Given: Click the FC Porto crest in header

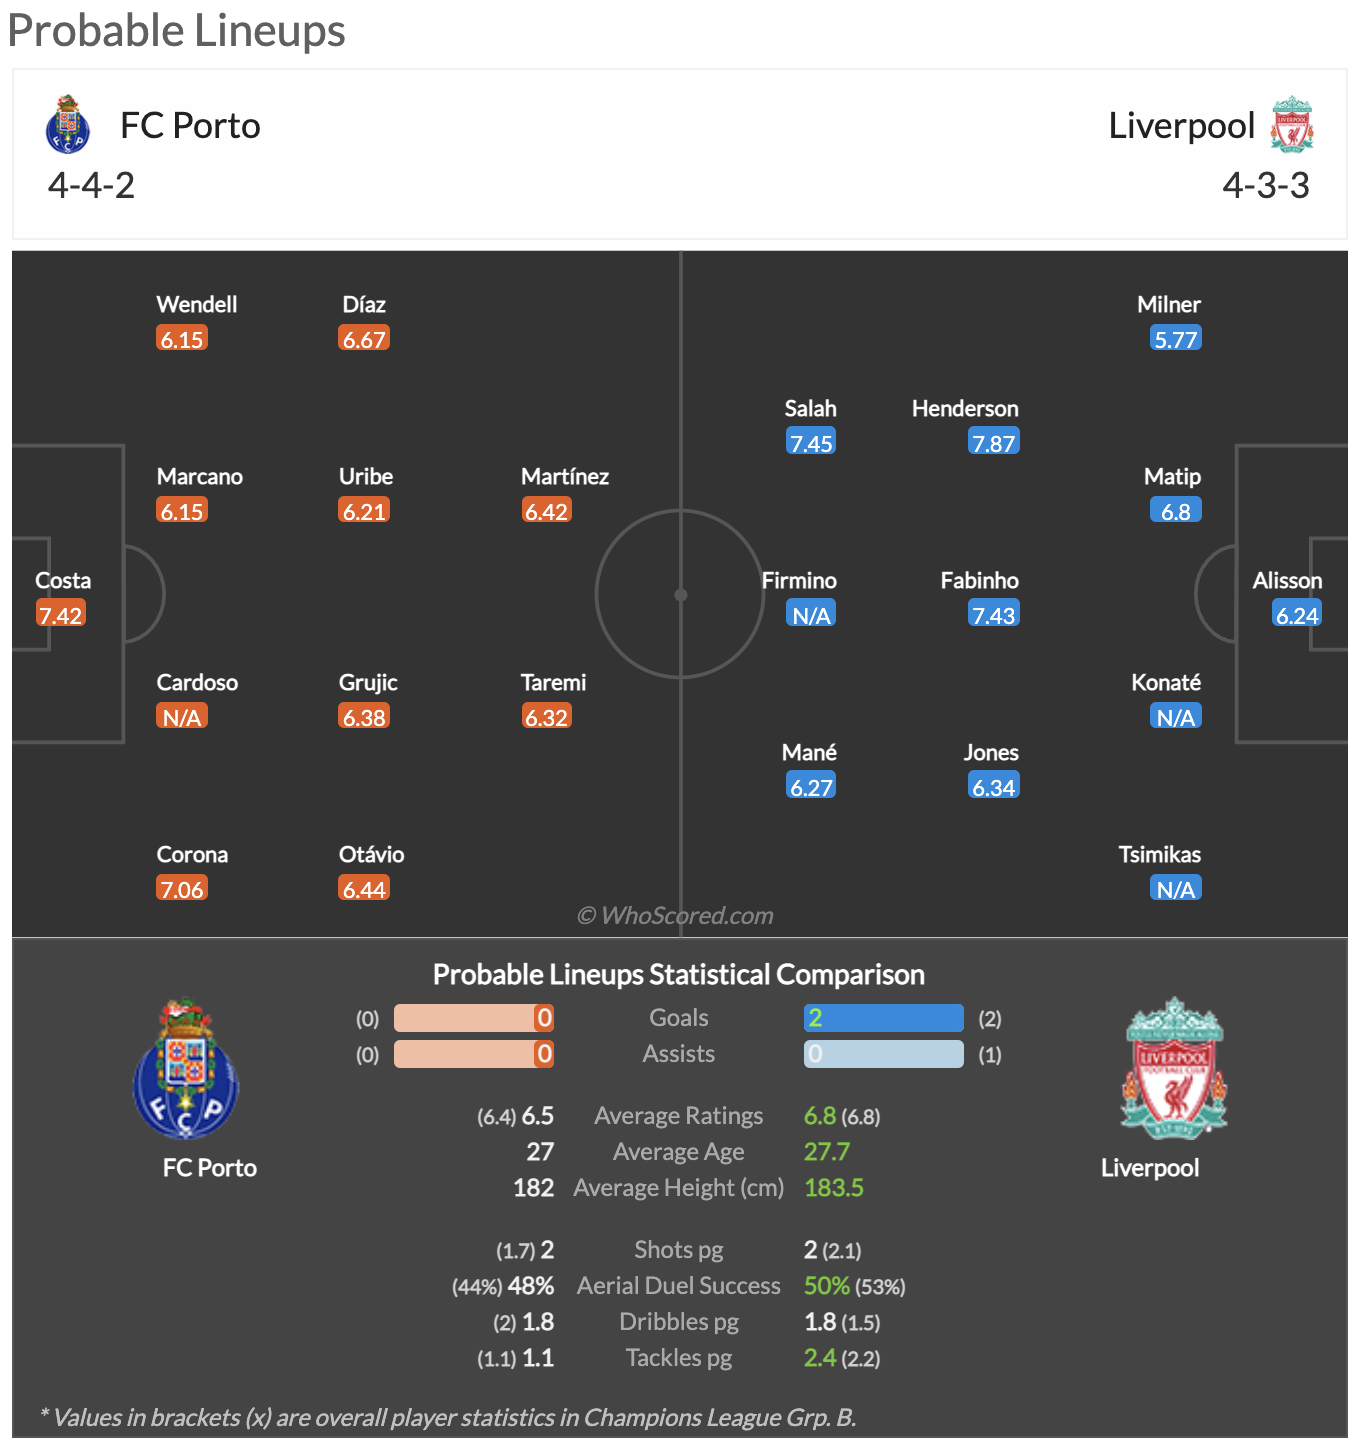Looking at the screenshot, I should pos(68,125).
